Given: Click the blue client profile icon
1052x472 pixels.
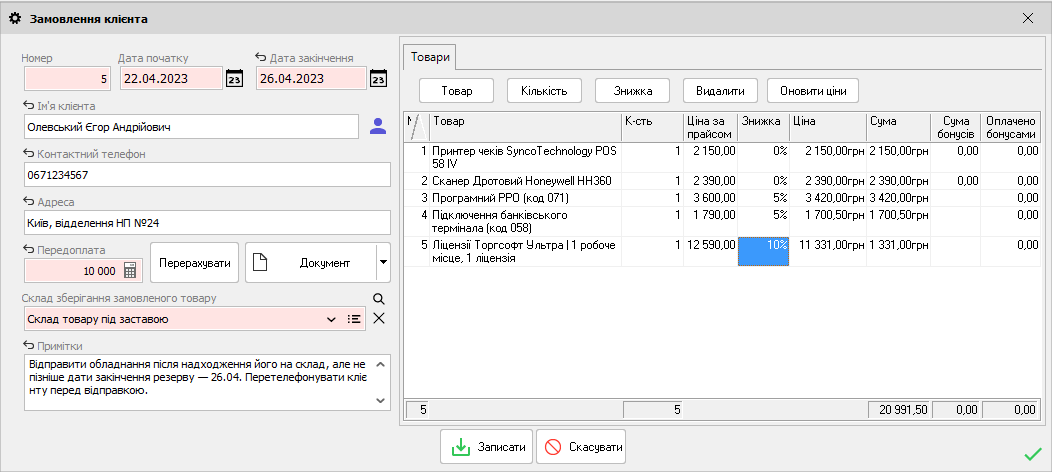Looking at the screenshot, I should tap(378, 126).
